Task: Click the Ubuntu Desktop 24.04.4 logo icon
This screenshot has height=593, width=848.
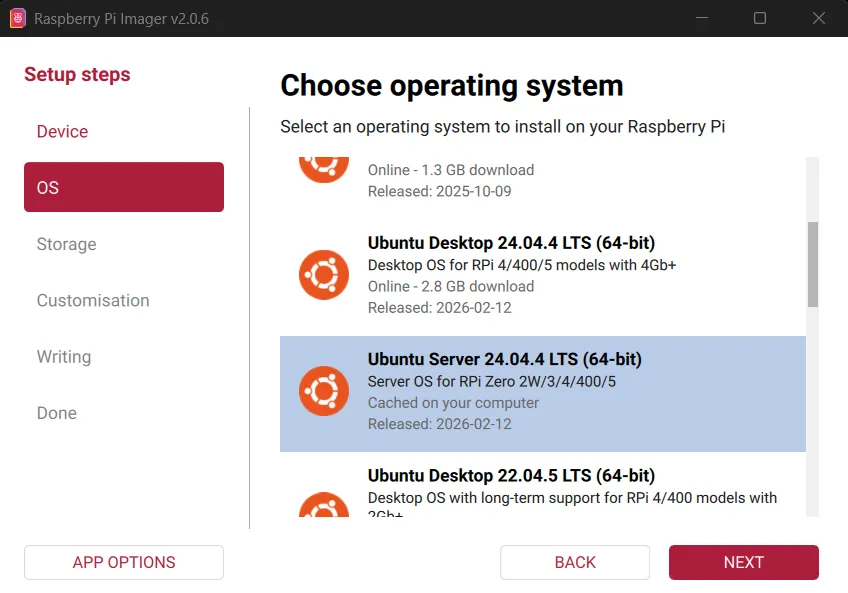Action: (324, 275)
